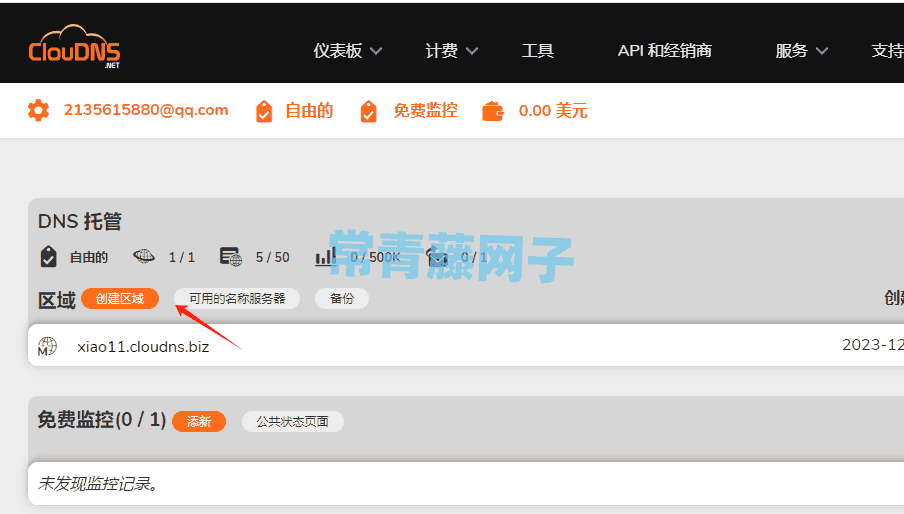Click the 2023-12 creation date of xiao11.cloudns.biz
The image size is (904, 514).
click(x=872, y=345)
